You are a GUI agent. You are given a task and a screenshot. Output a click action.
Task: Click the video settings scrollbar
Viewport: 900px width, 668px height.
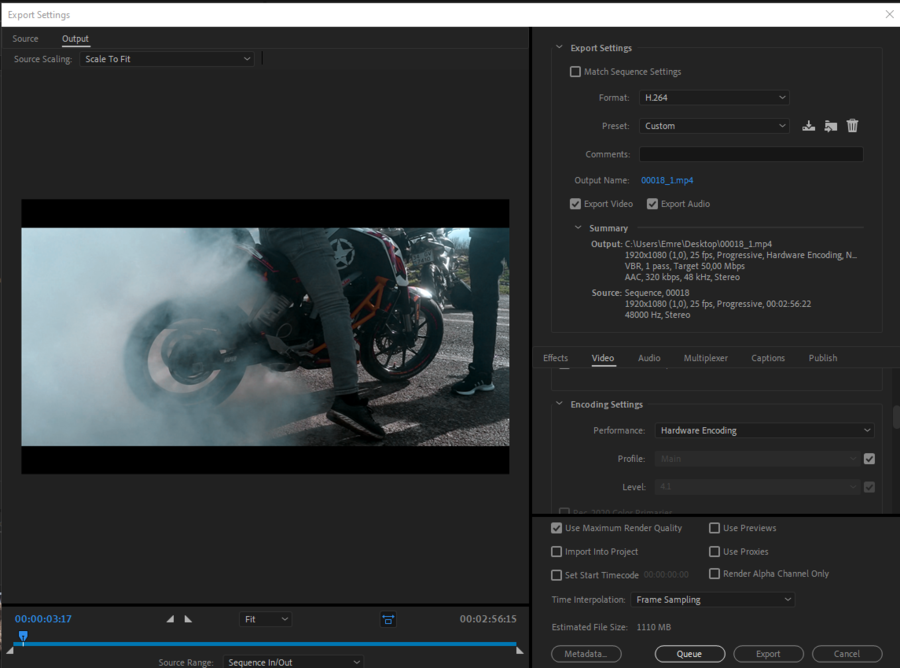coord(896,417)
